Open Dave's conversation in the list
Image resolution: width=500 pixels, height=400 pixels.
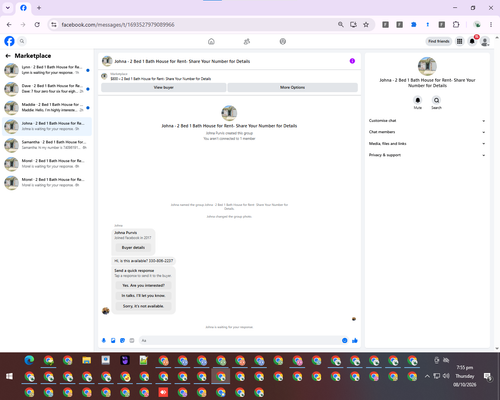(47, 89)
